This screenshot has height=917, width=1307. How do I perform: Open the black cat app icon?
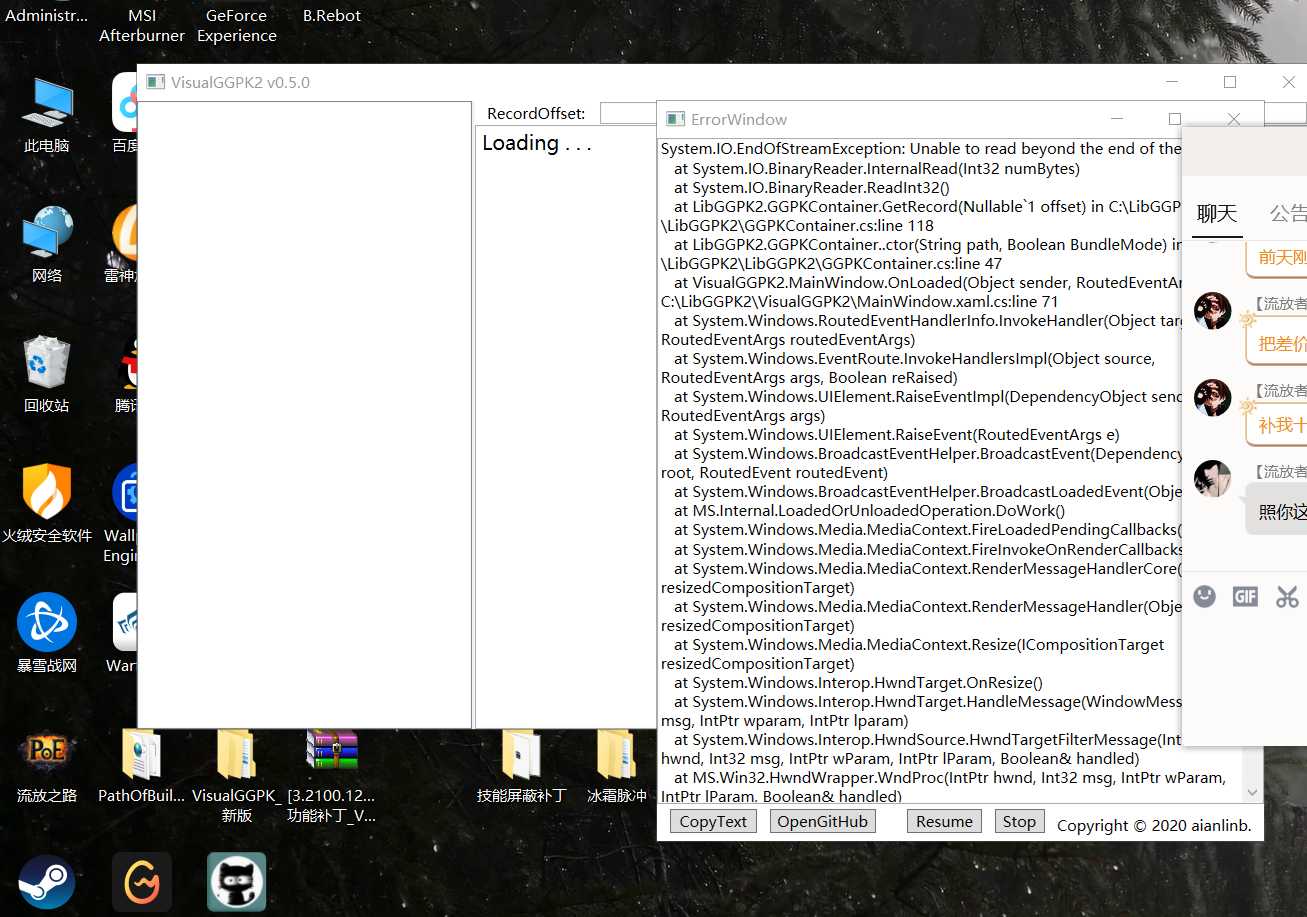click(236, 881)
